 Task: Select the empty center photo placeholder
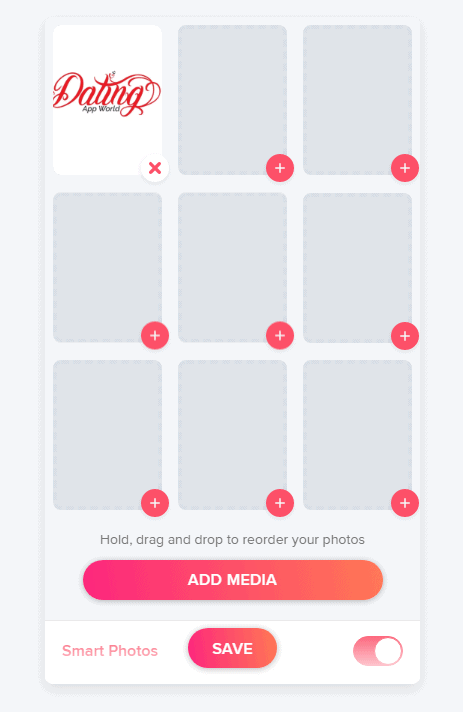[232, 267]
